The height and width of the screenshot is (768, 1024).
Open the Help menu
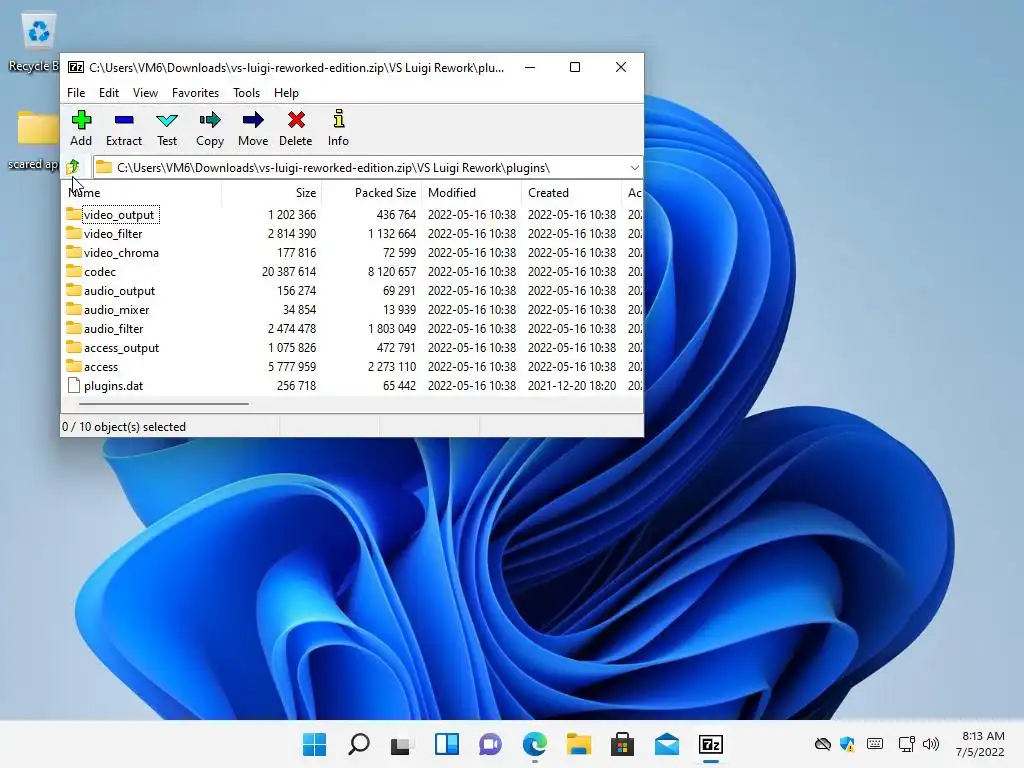(286, 93)
